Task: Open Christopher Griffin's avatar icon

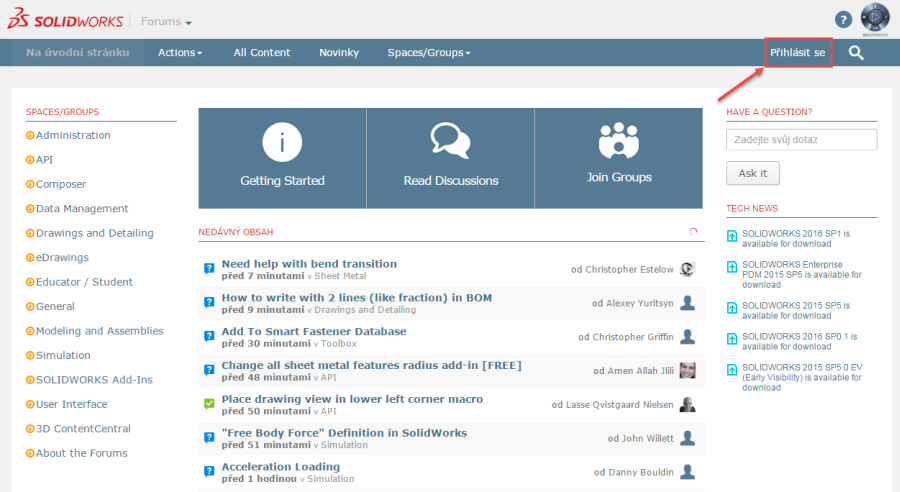Action: pos(687,336)
